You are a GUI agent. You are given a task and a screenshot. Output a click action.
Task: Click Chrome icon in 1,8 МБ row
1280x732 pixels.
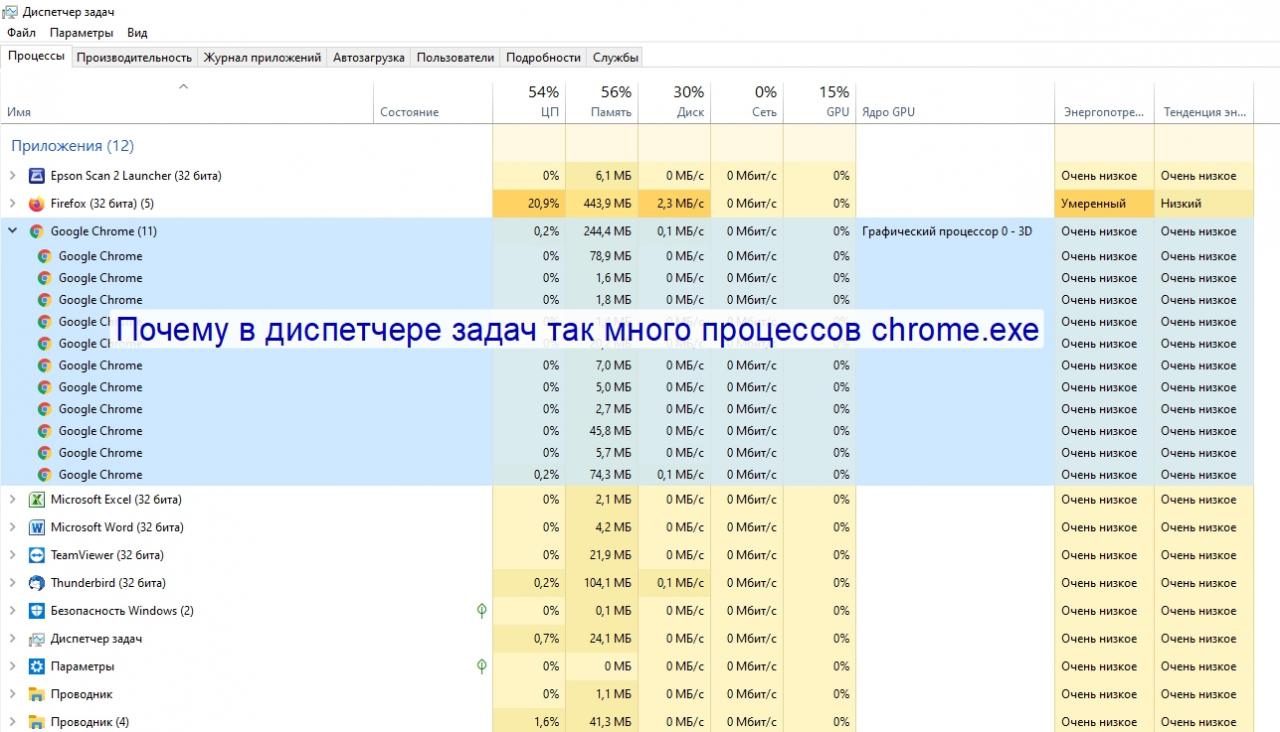coord(45,300)
